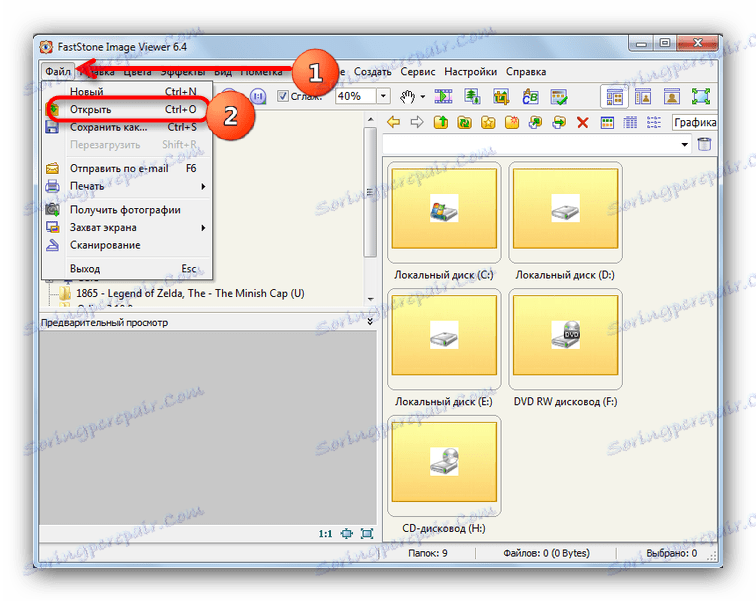Click the Папок: 9 status entry
The width and height of the screenshot is (756, 601).
tap(428, 553)
